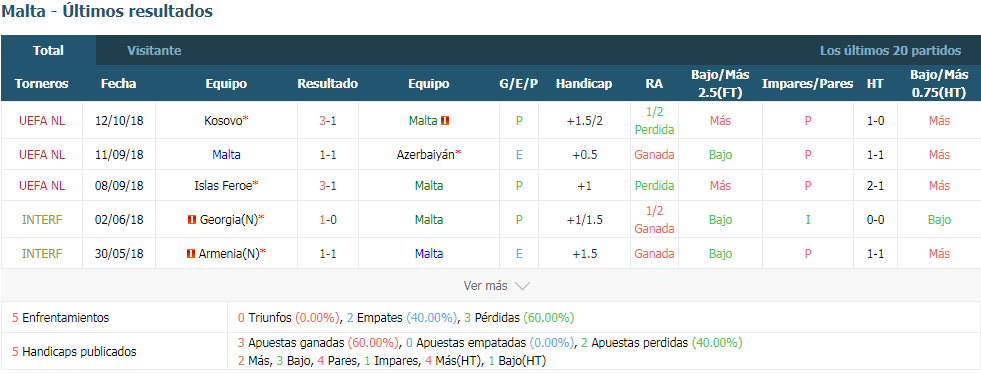Click the Impares/Pares column header

coord(807,84)
